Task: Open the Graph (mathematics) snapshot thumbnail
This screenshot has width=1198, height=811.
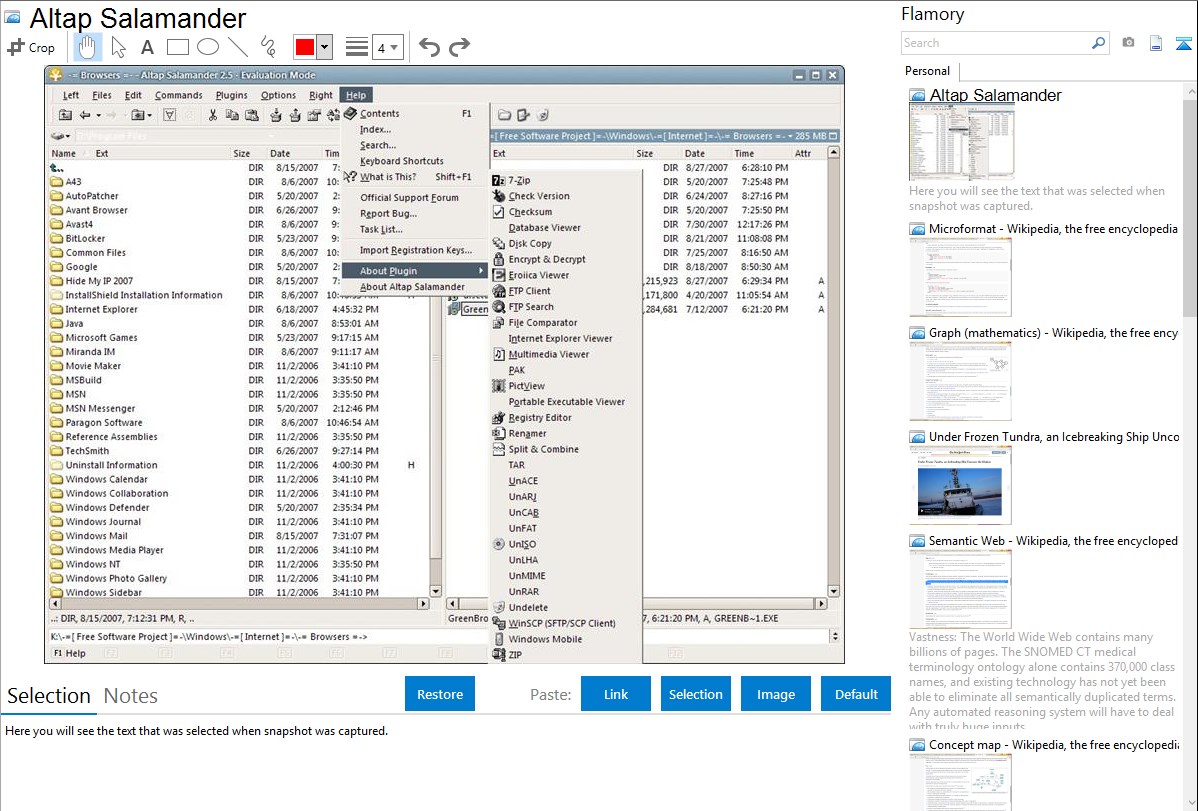Action: [960, 381]
